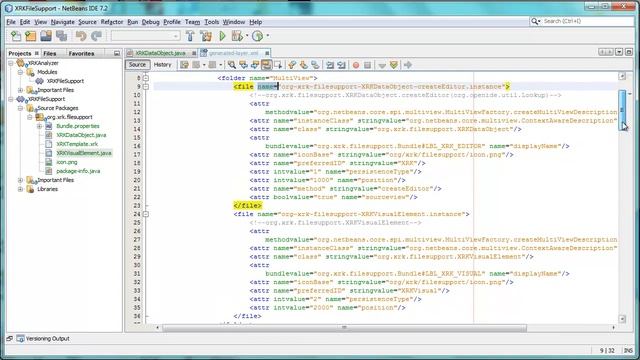This screenshot has height=360, width=640.
Task: Expand the Libraries node
Action: [x=20, y=189]
